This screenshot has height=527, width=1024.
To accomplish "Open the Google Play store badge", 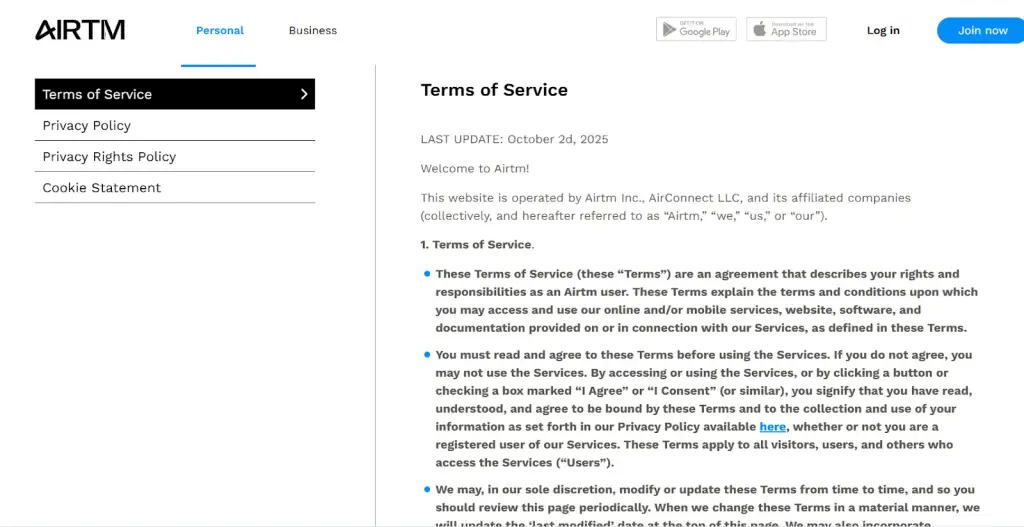I will (696, 29).
